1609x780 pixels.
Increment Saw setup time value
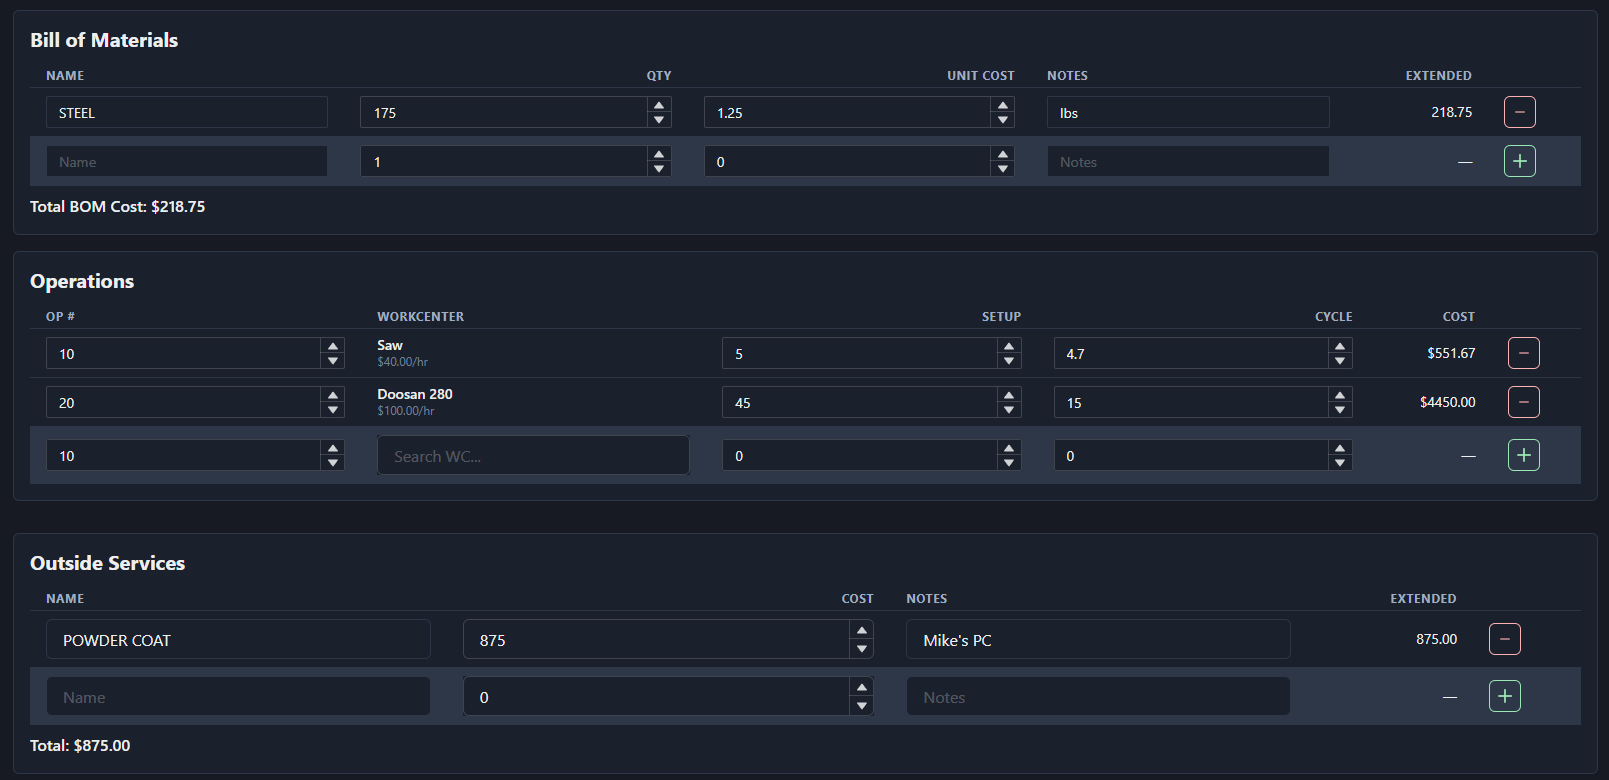(1009, 347)
